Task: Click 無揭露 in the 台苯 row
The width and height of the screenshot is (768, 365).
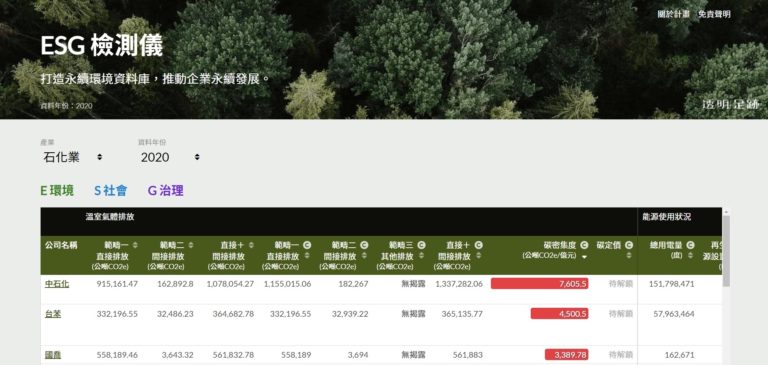Action: (x=413, y=314)
